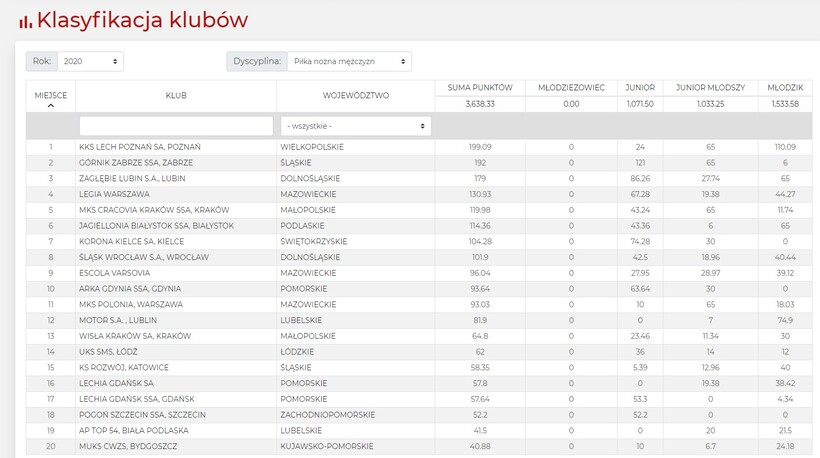Select the MKS Cracovia Kraków SSA club name

point(154,210)
